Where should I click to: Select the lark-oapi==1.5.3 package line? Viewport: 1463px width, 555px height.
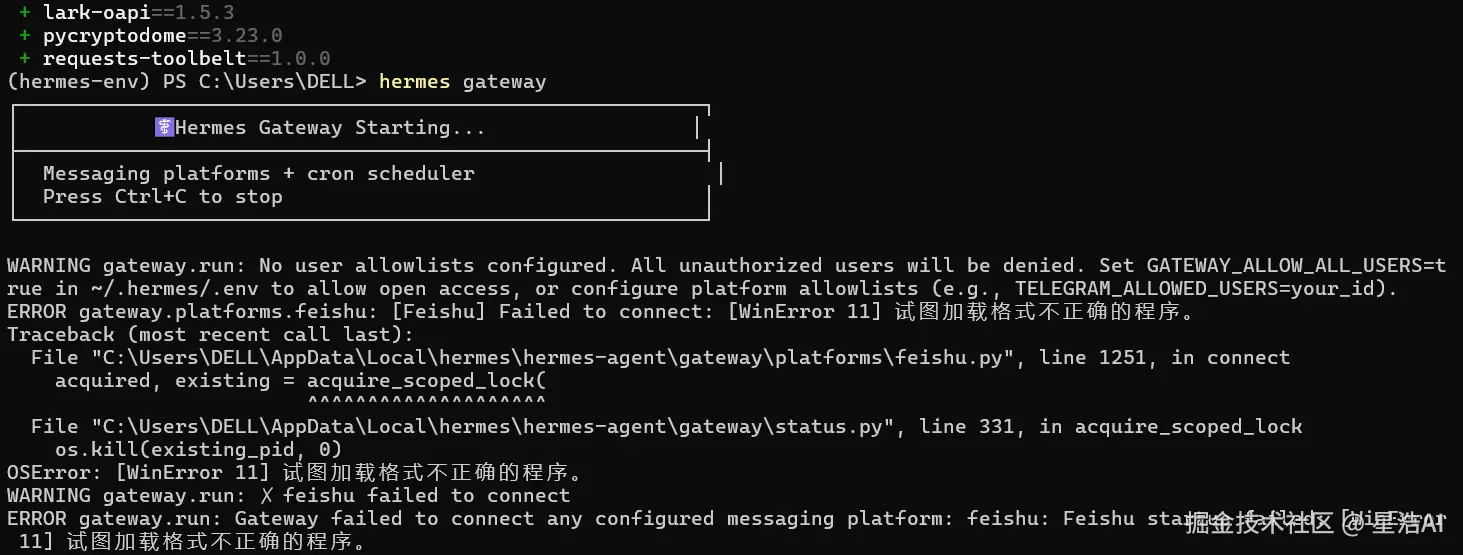click(x=138, y=13)
